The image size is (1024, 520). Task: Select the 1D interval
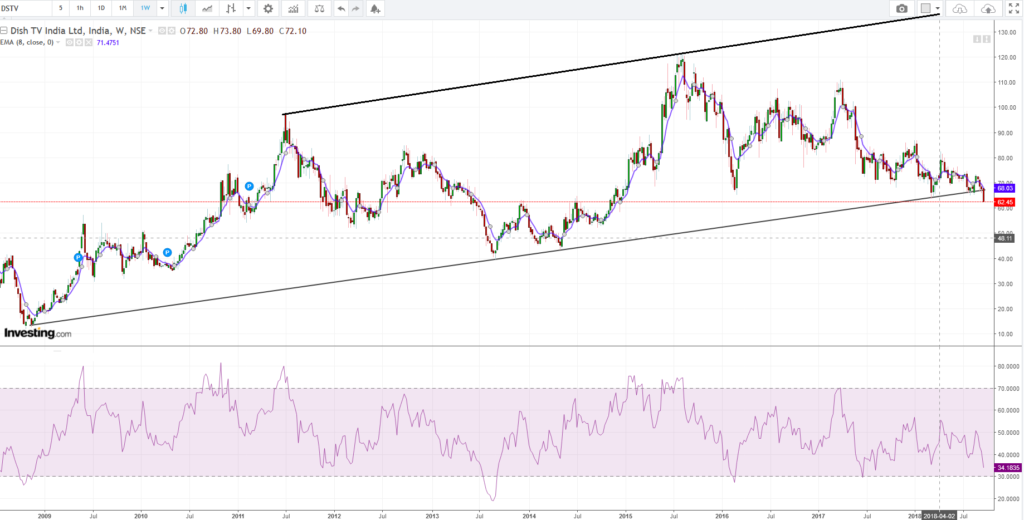(x=101, y=8)
